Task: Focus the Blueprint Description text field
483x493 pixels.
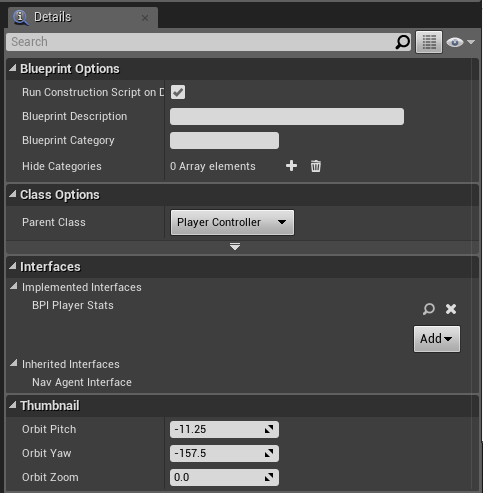Action: coord(287,116)
